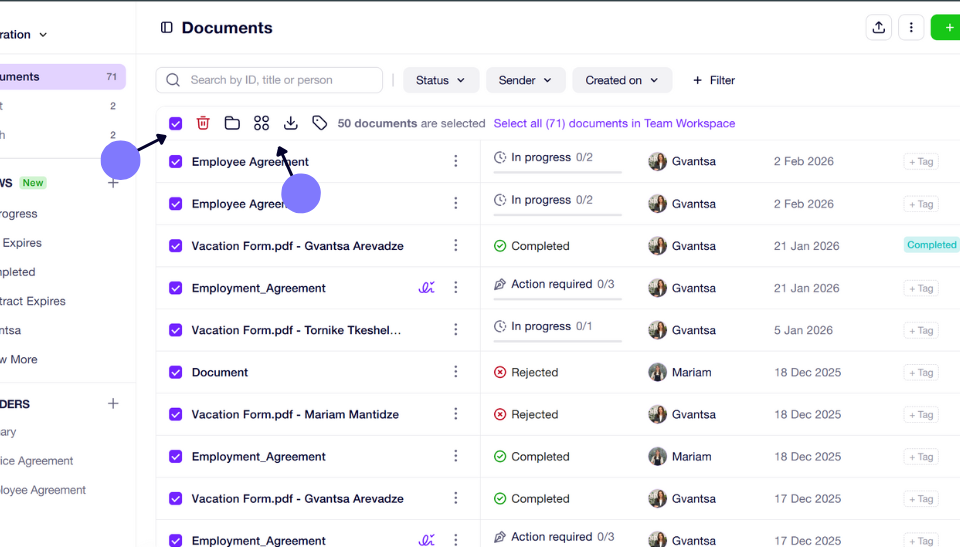Uncheck the first Employee Agreement row
Screen dimensions: 960x547
pos(176,162)
